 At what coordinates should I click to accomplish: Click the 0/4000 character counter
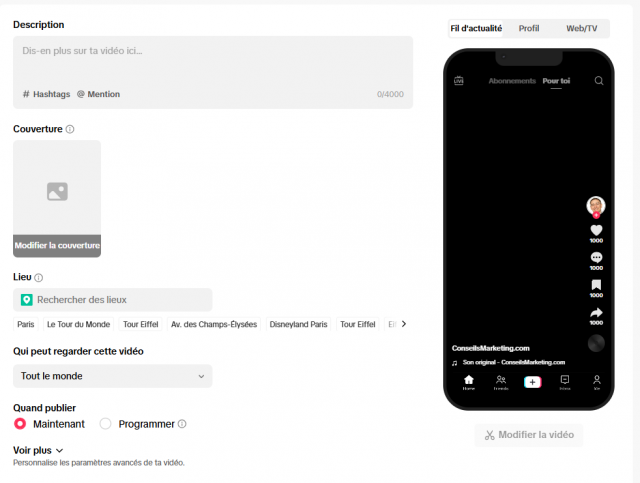tap(390, 94)
